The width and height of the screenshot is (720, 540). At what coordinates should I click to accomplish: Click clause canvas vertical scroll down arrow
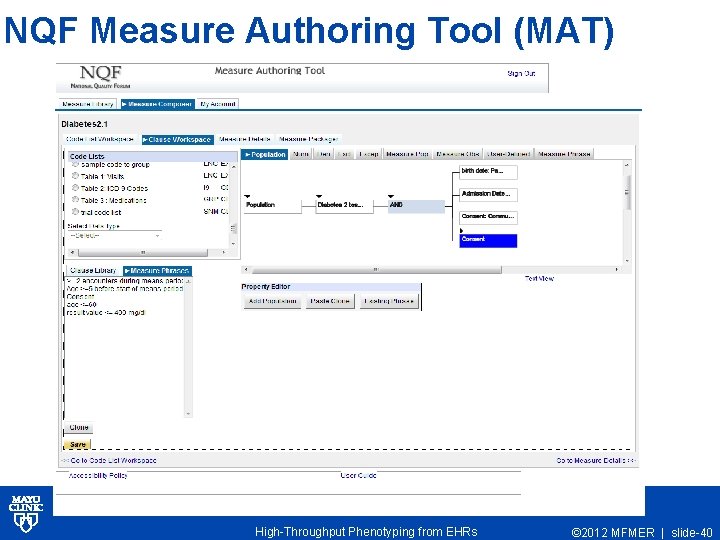pos(627,261)
